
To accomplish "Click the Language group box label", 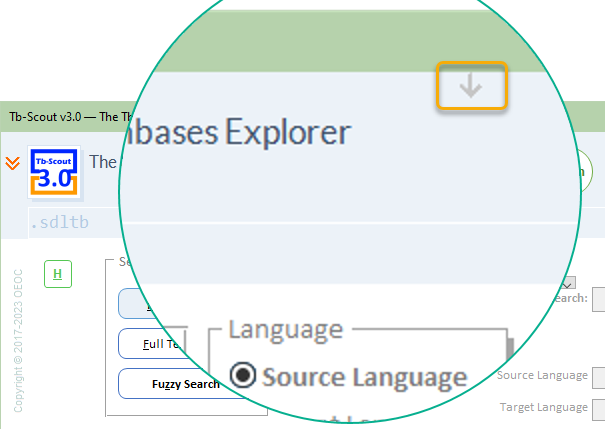I will pos(285,329).
